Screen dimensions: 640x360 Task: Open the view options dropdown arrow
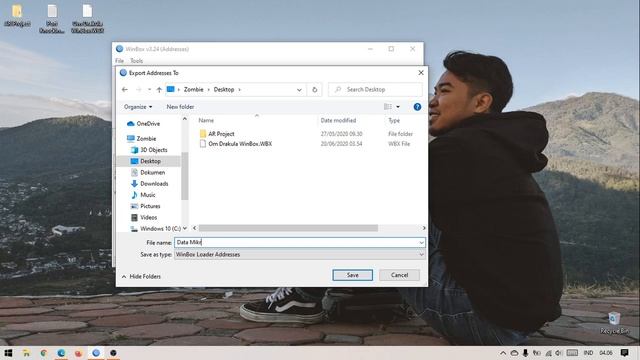tap(398, 107)
